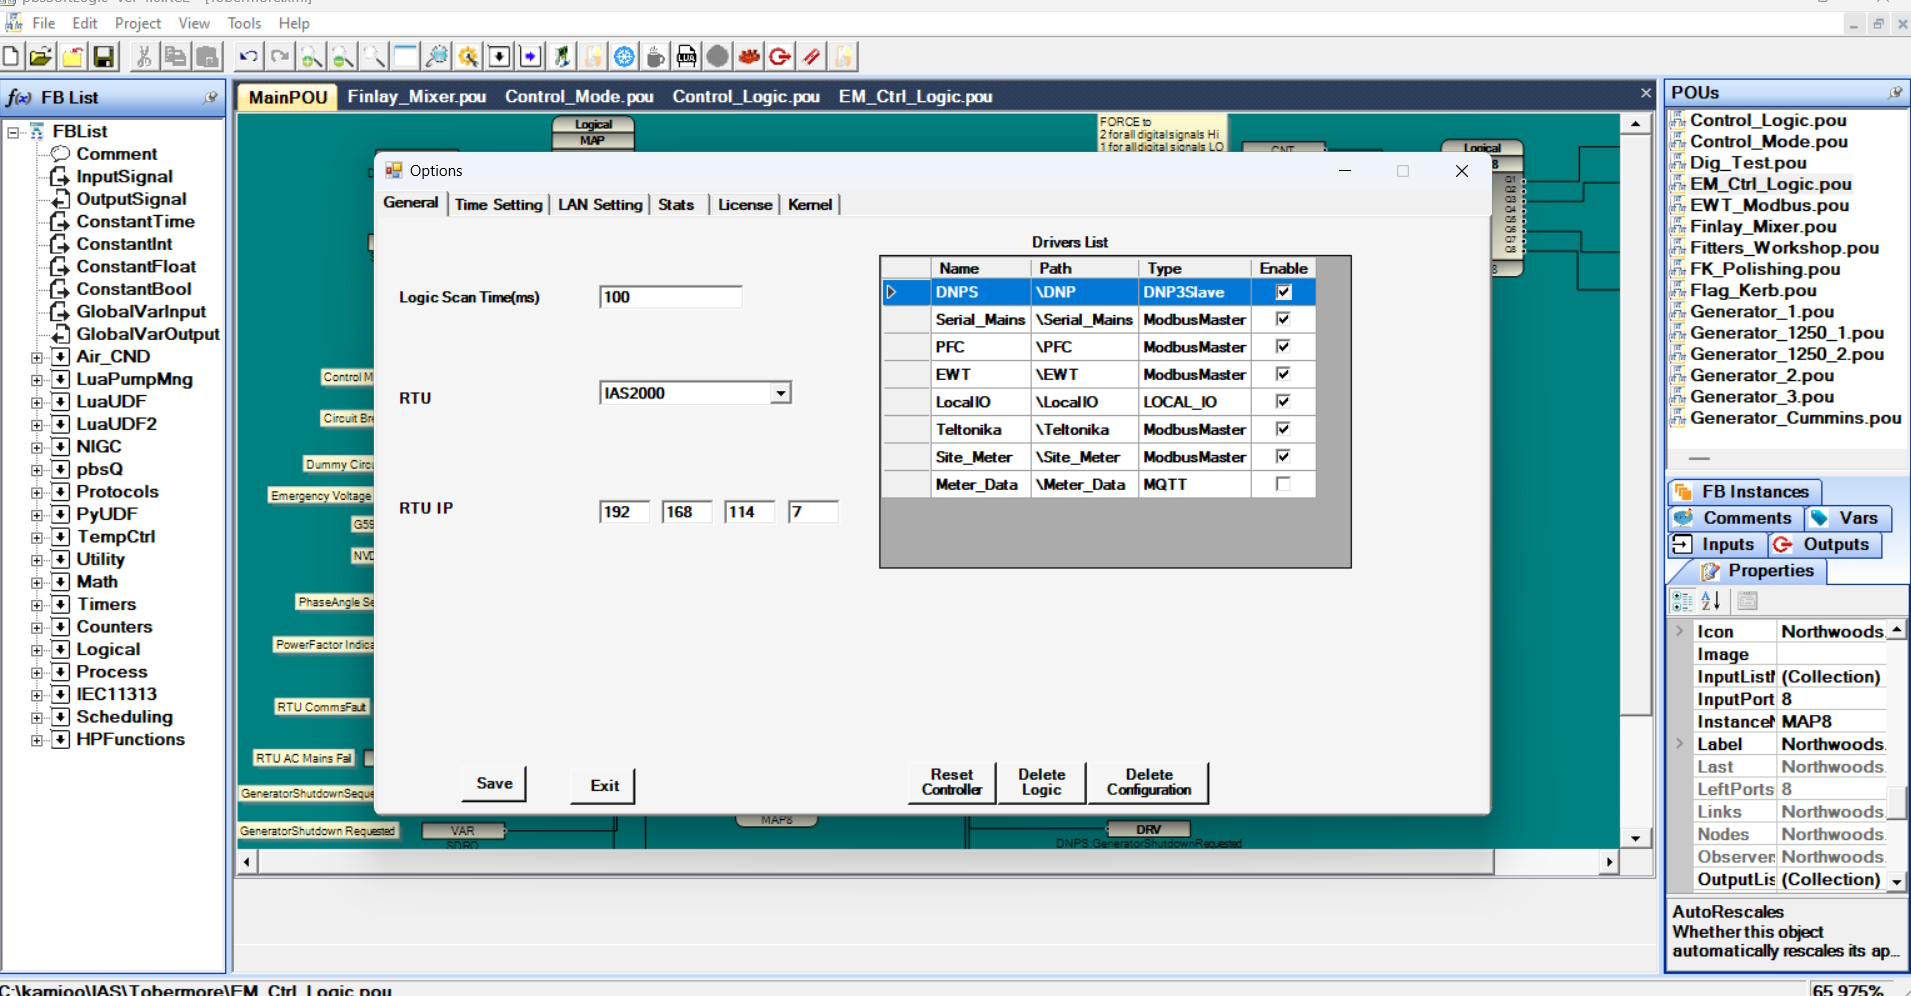Click the Zoom In magnifier toolbar icon
The image size is (1911, 996).
311,57
